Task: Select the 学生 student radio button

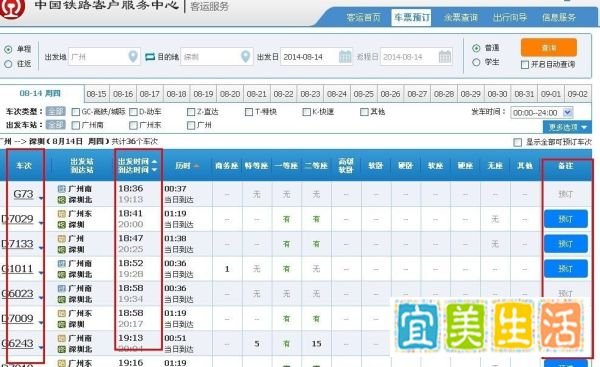Action: pyautogui.click(x=476, y=62)
